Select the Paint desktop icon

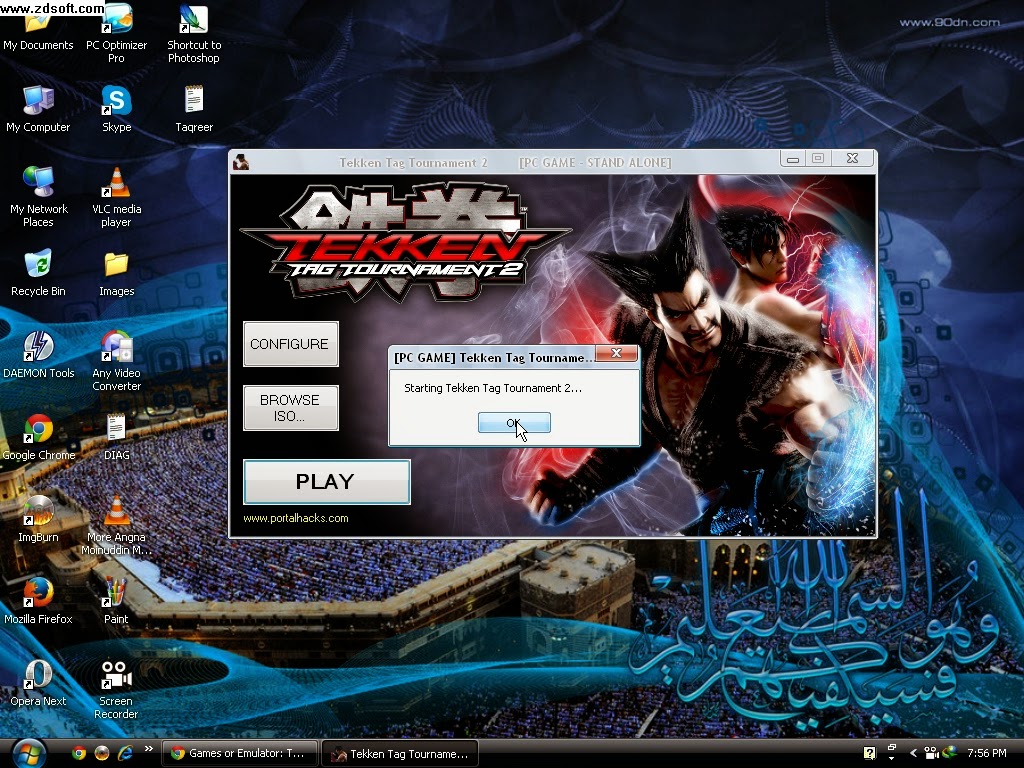[116, 601]
